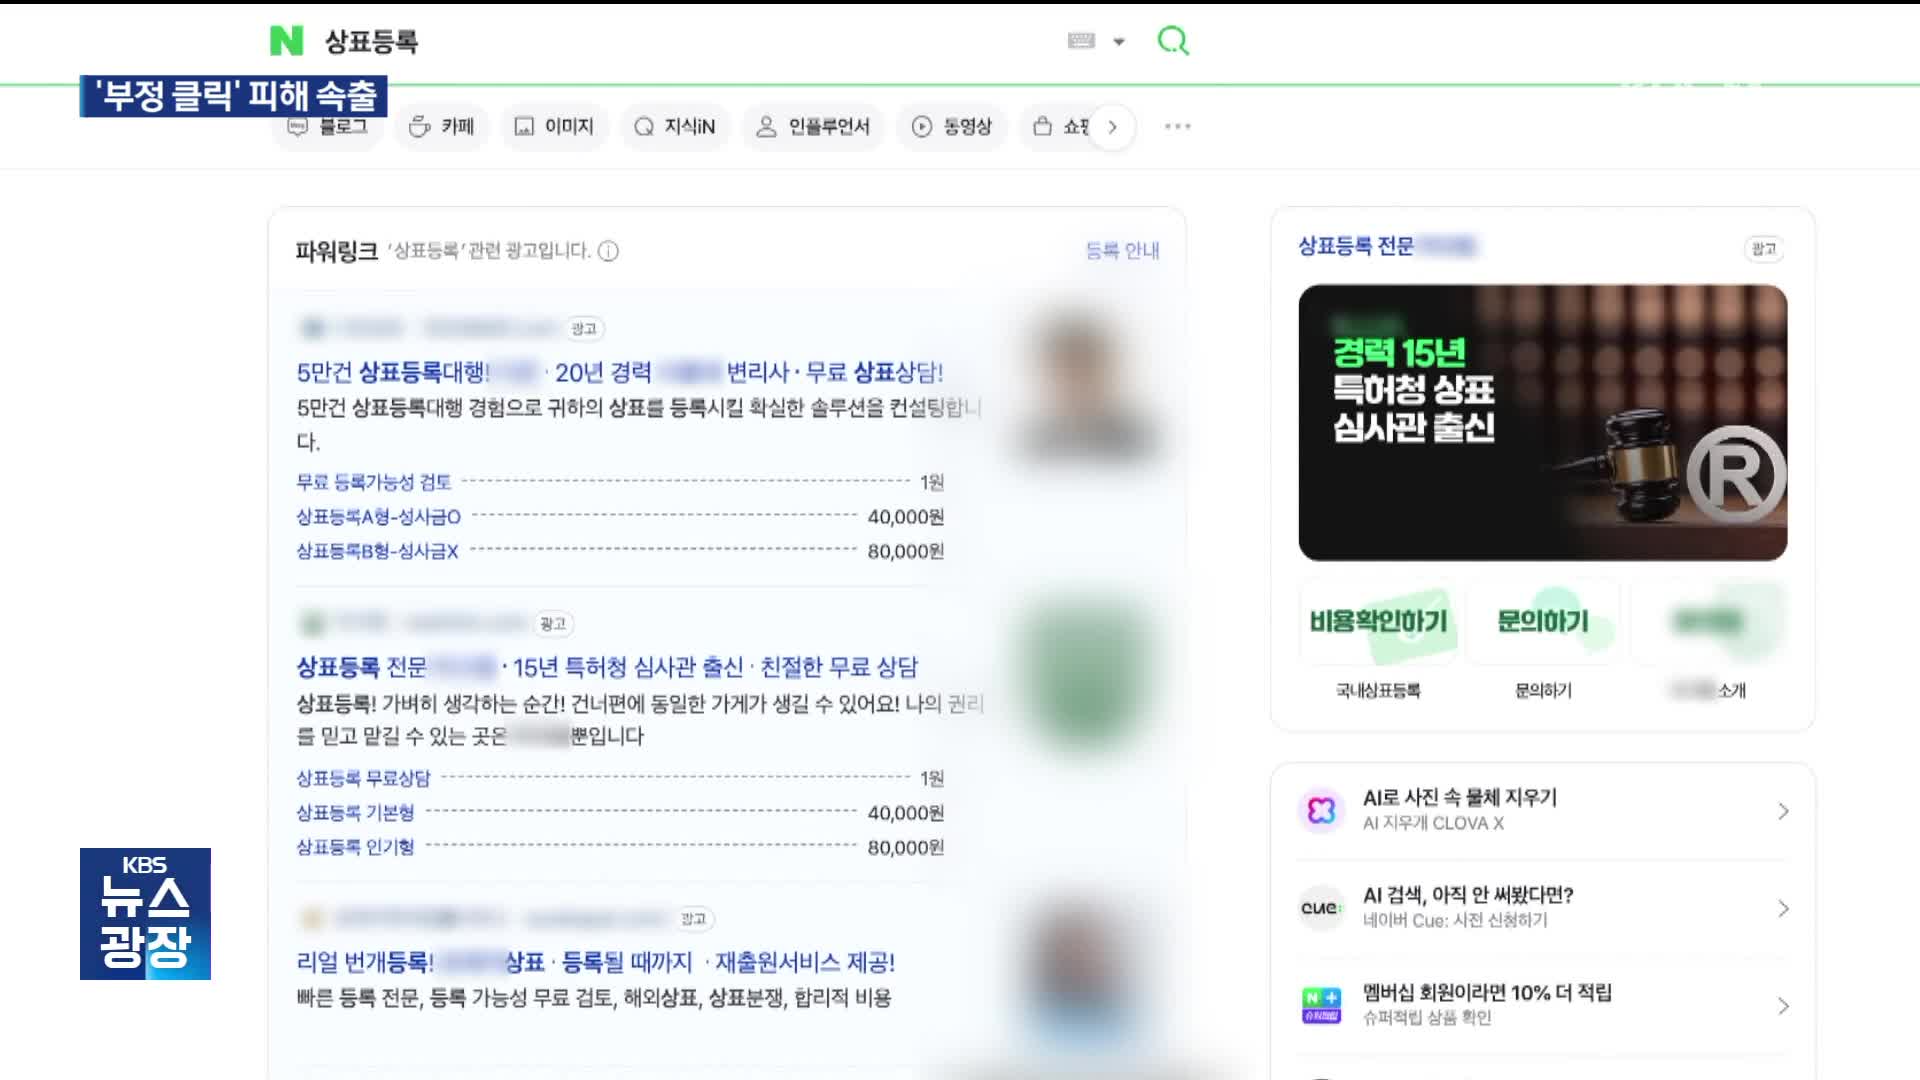
Task: Click the 비용확인하기 button
Action: tap(1379, 622)
